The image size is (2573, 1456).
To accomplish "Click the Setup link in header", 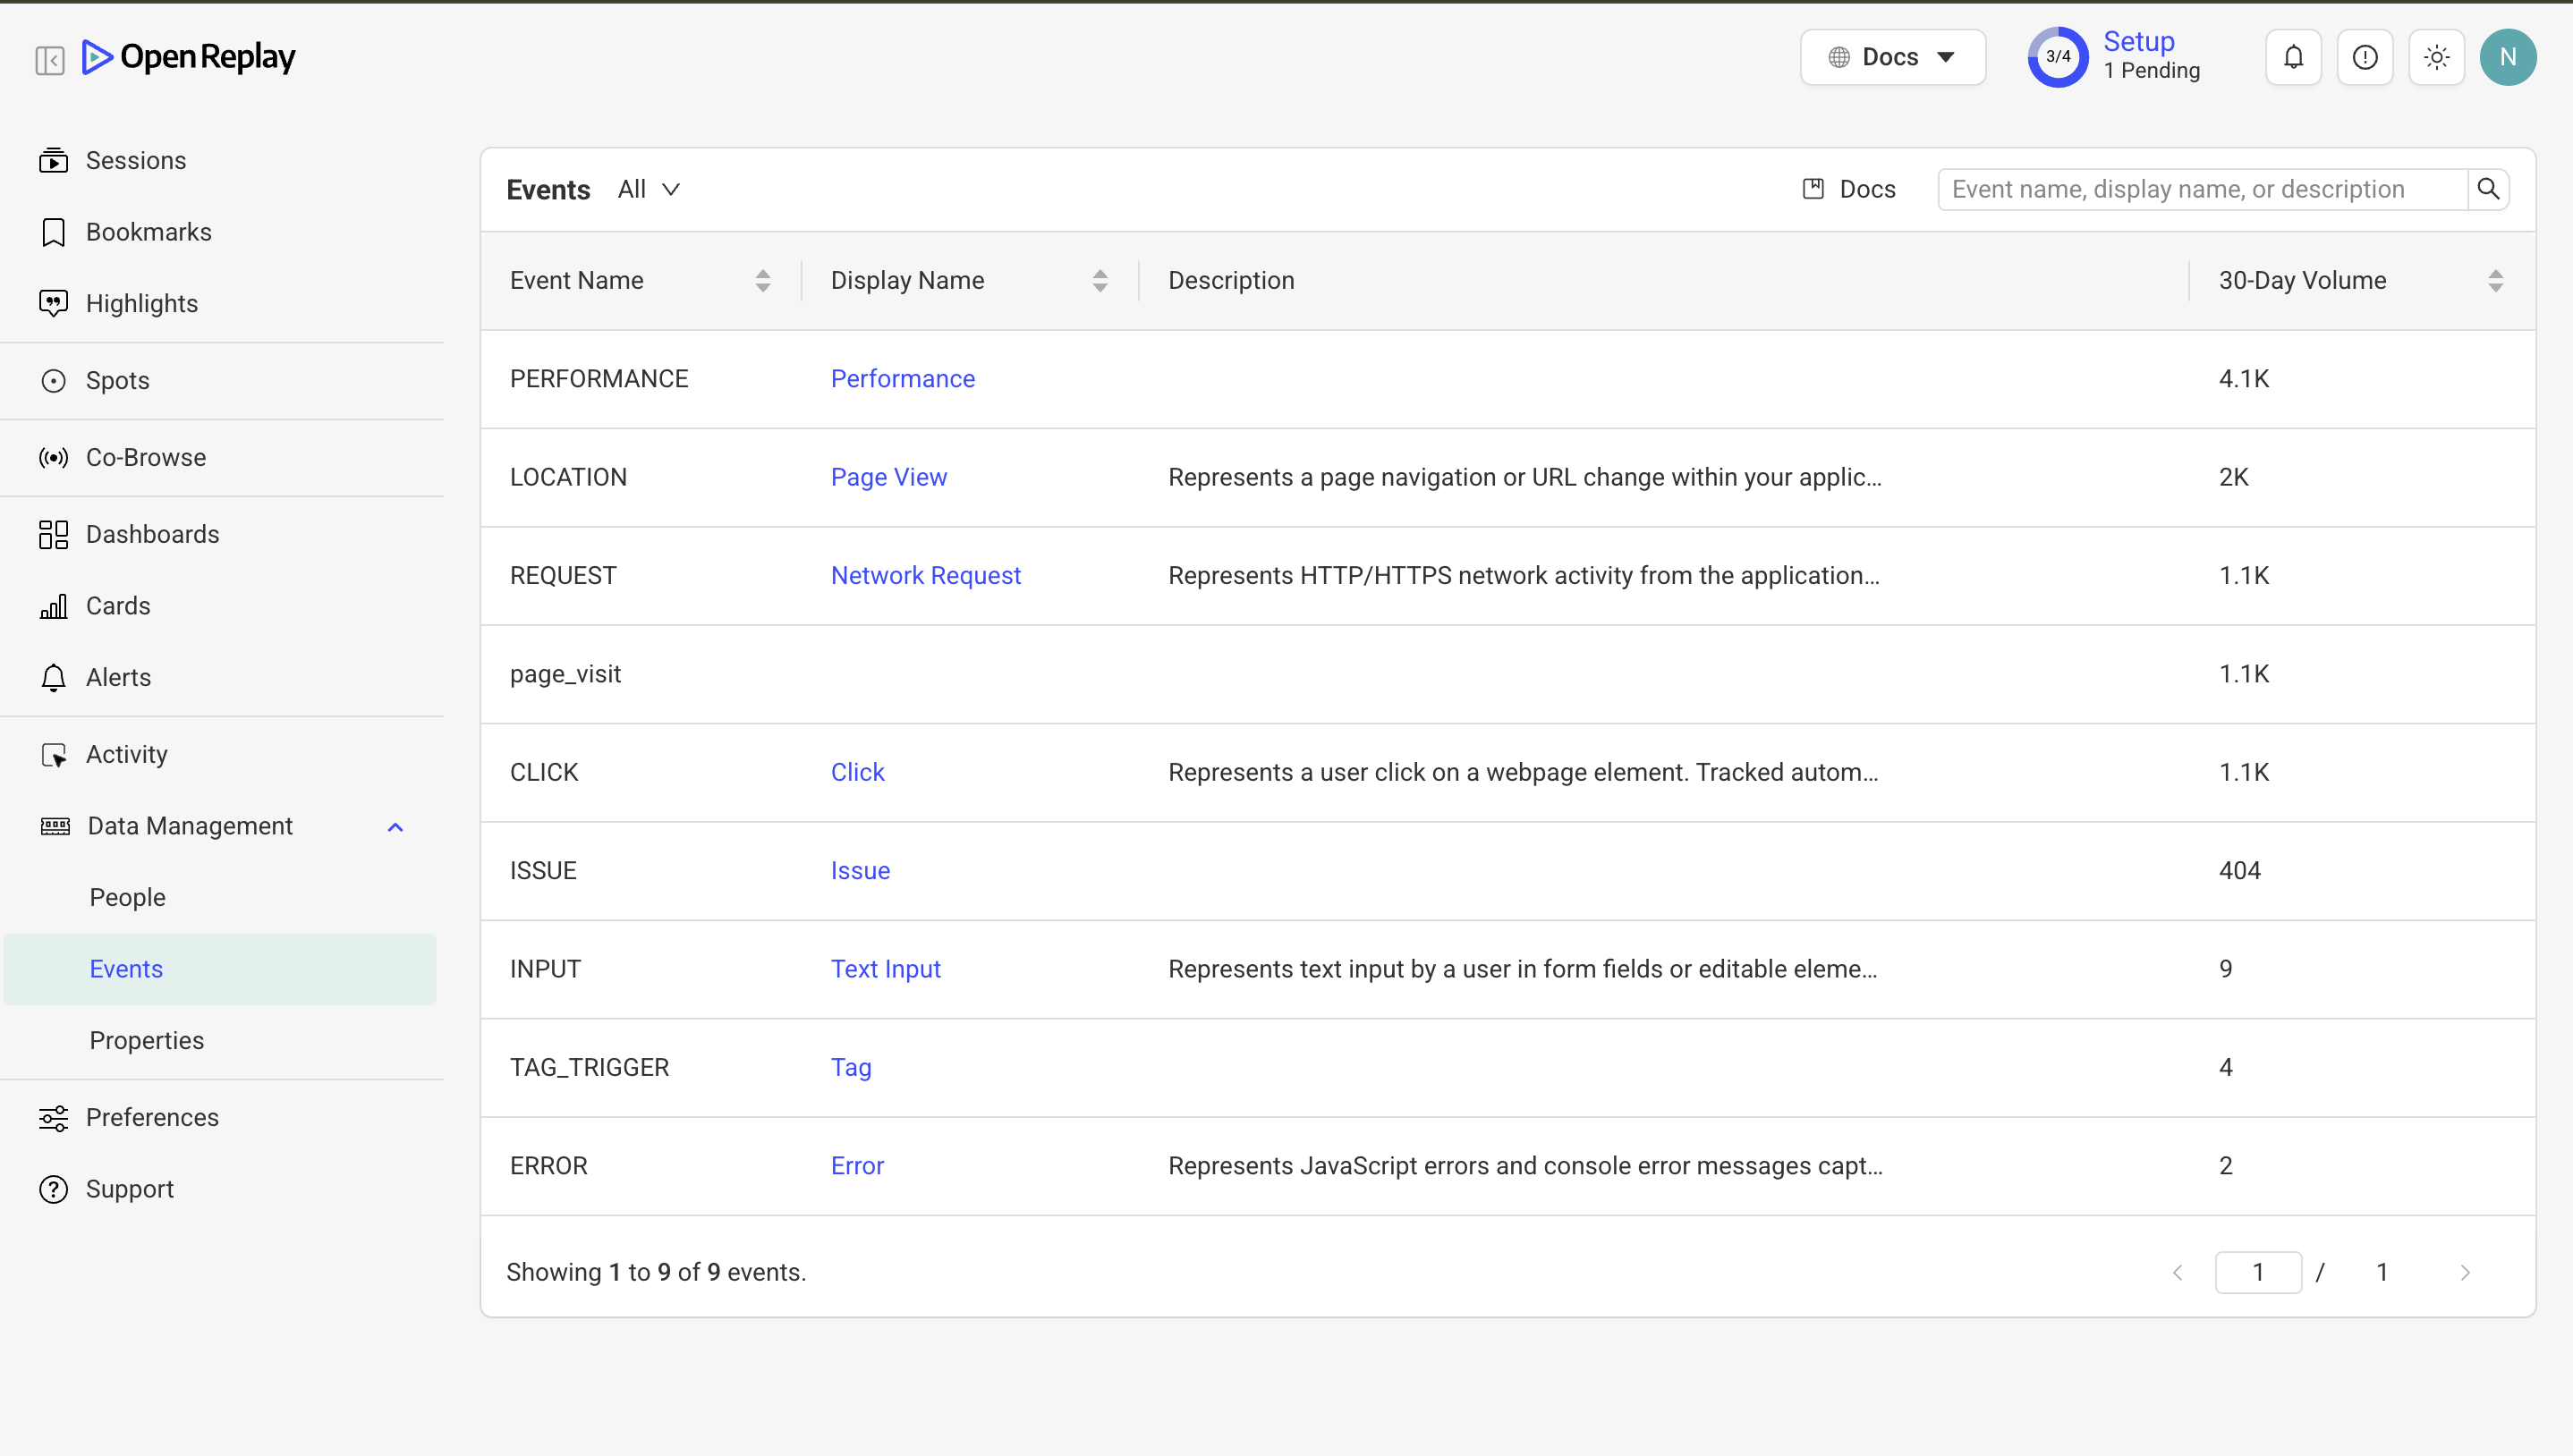I will click(2138, 41).
